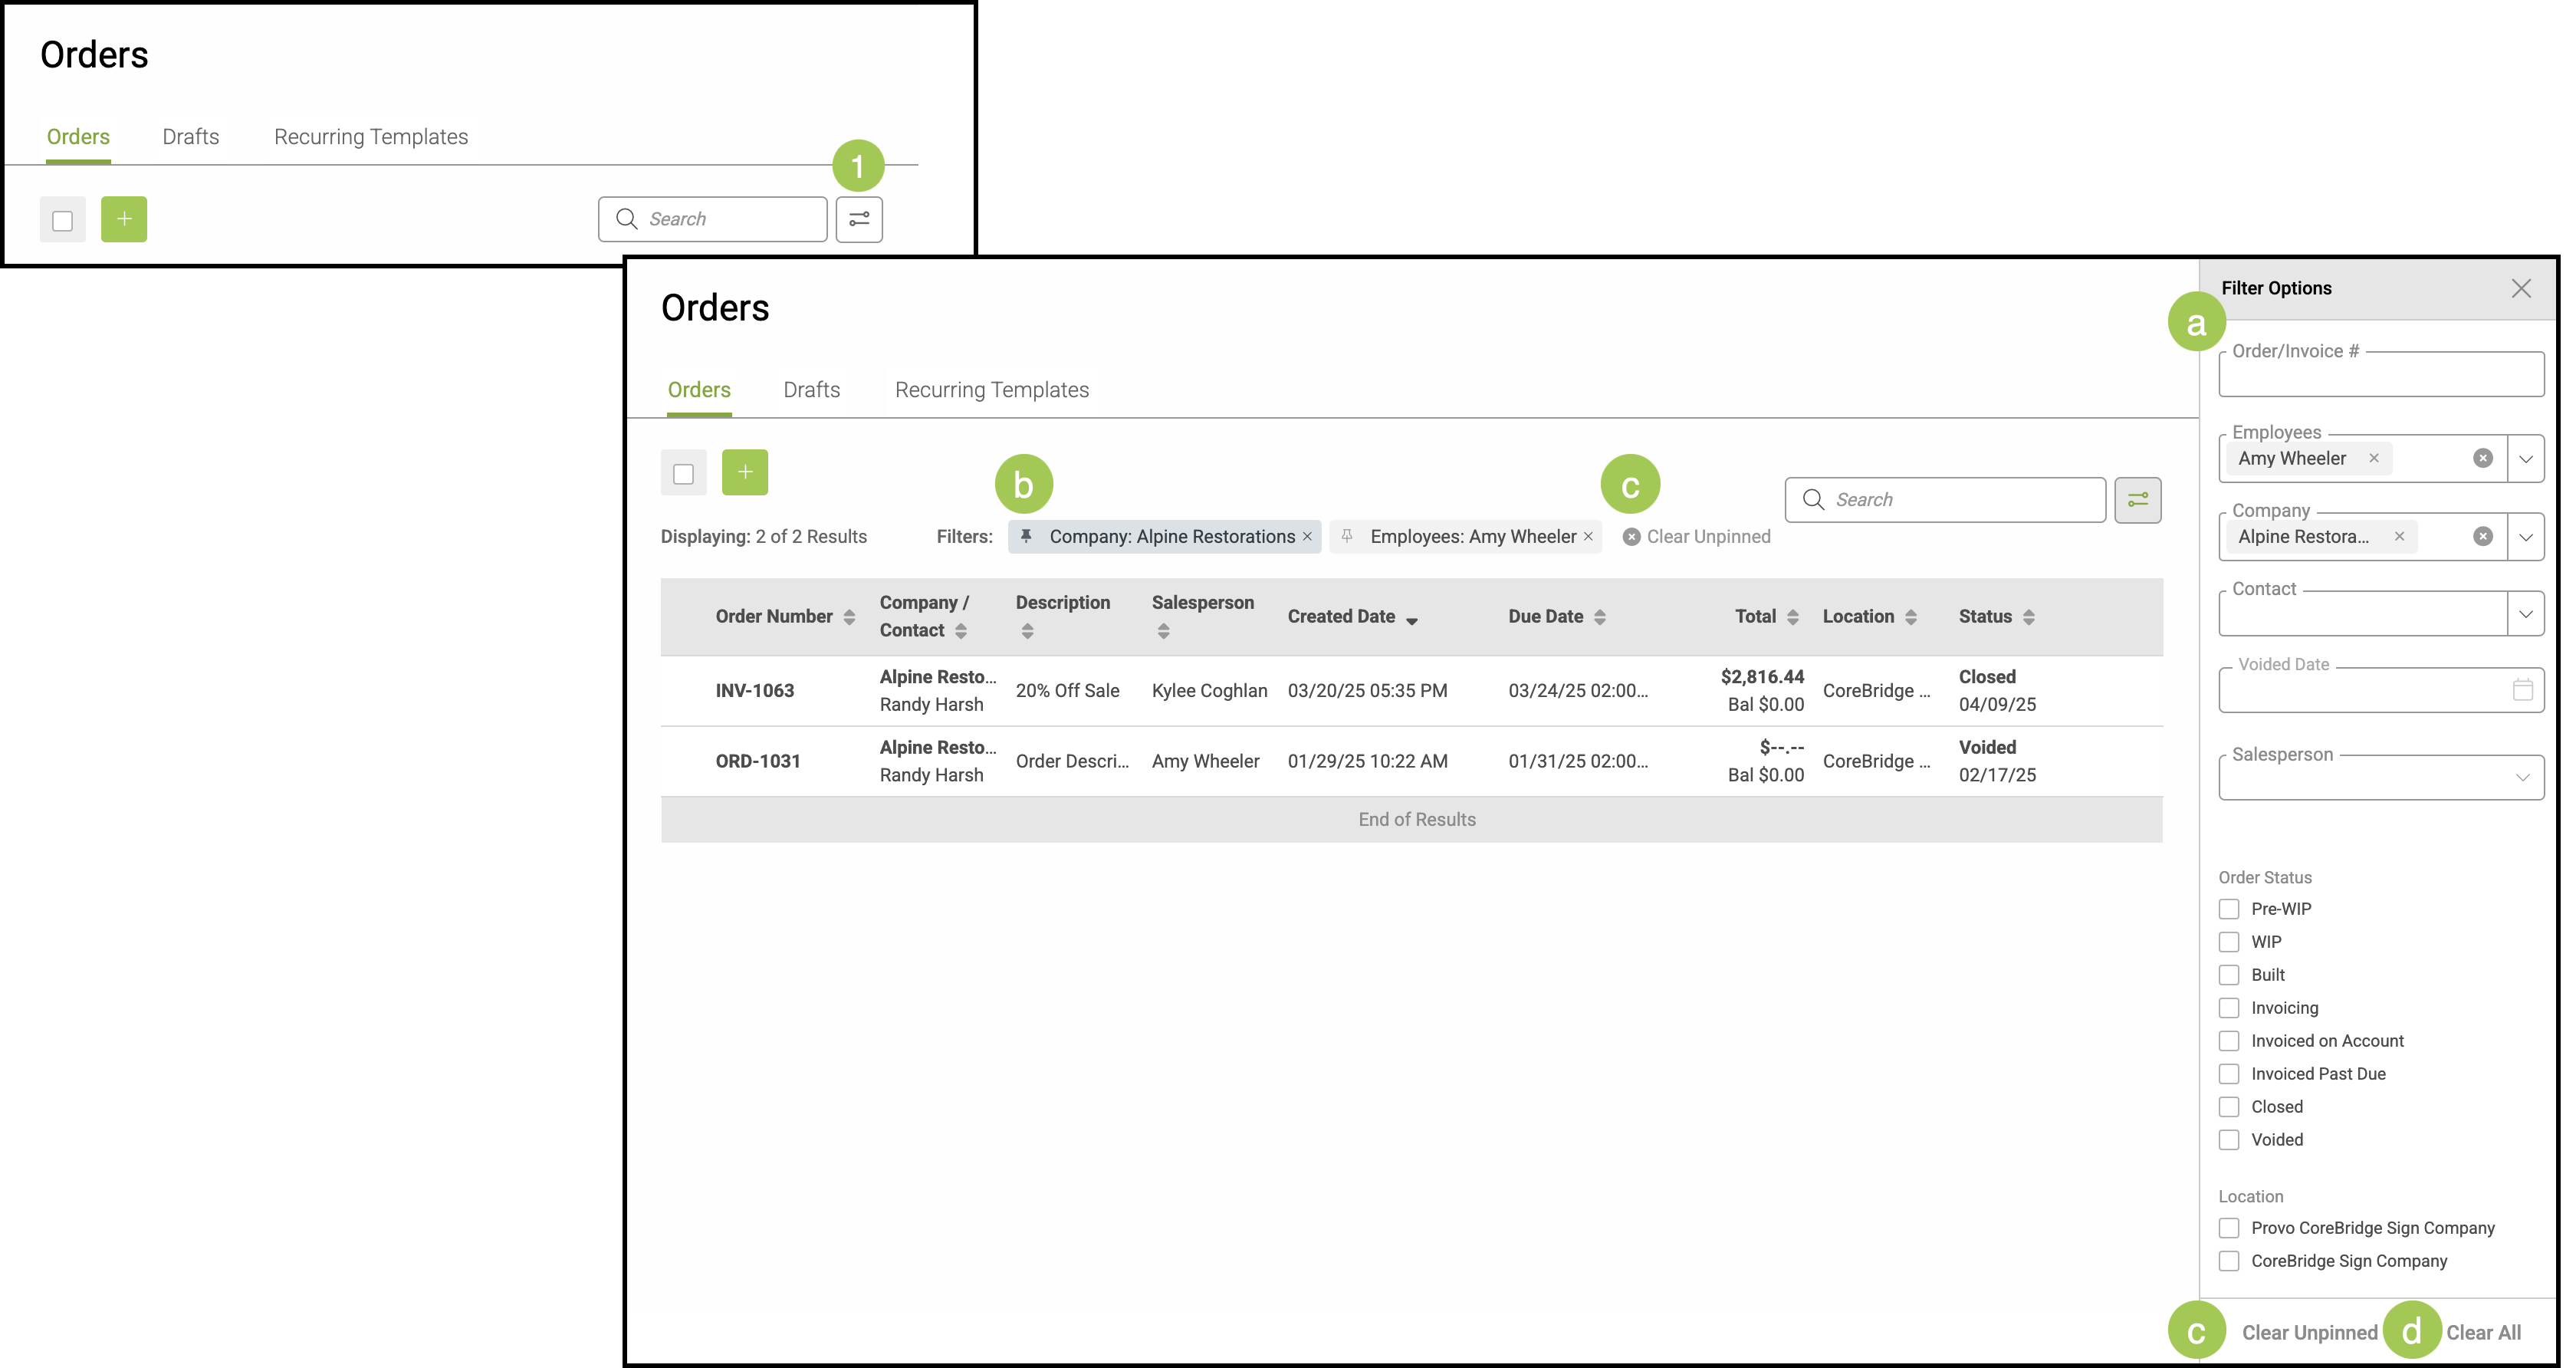Click the active green filter options icon
The image size is (2576, 1368).
[x=2137, y=500]
